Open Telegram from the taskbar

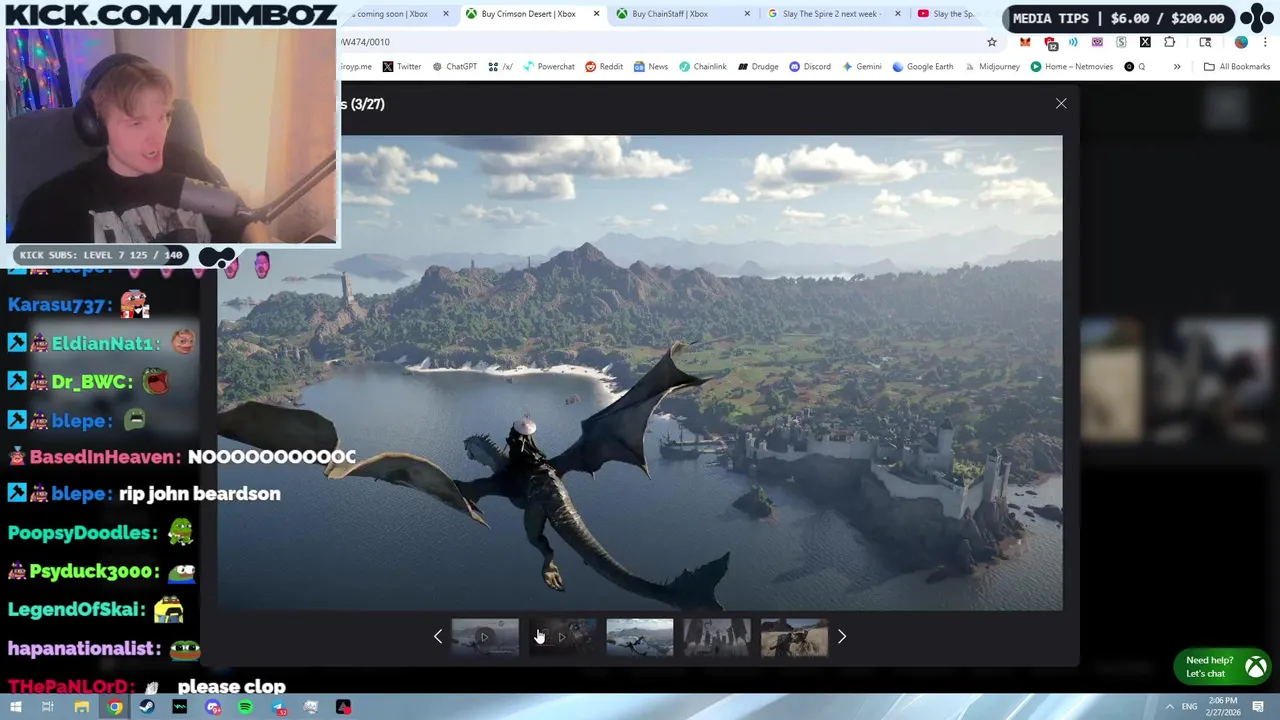coord(278,708)
